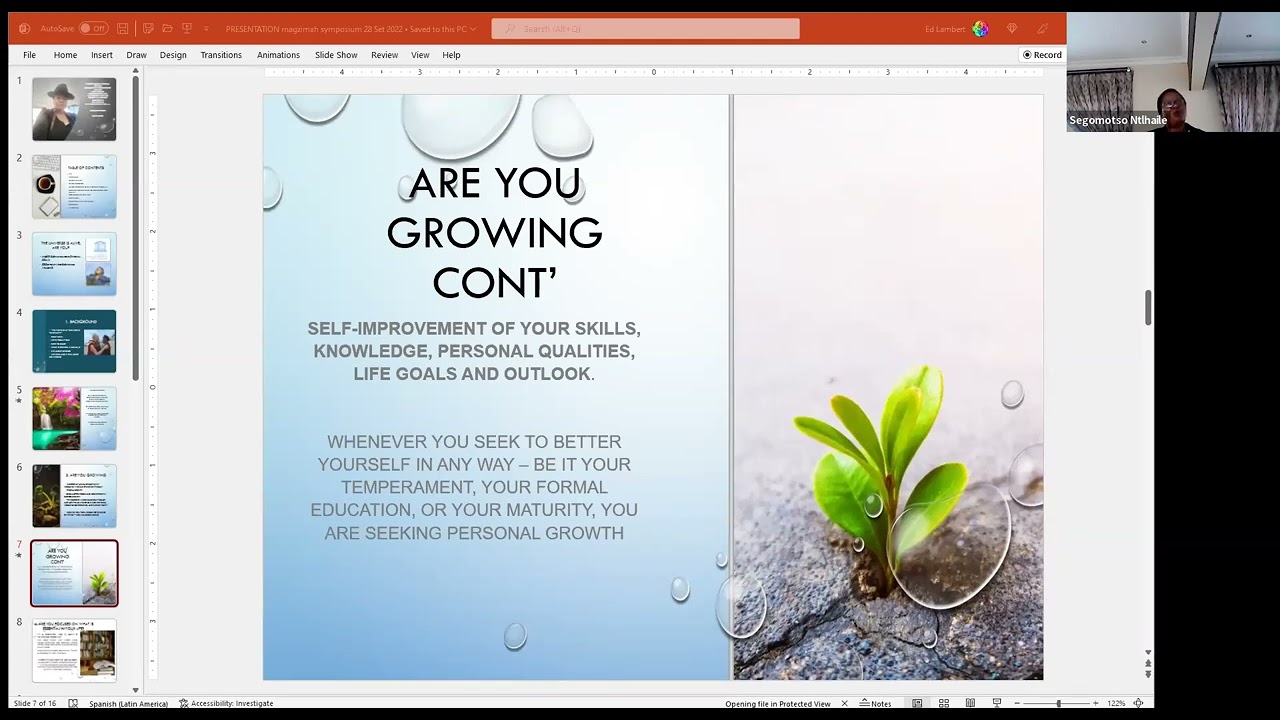Open the Slide Show tab

point(336,55)
